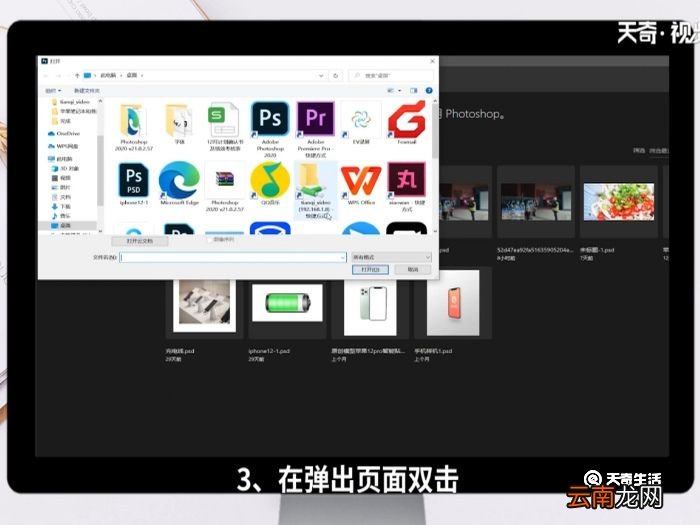700x525 pixels.
Task: Click the 新建文件夹 new folder button
Action: tap(87, 91)
